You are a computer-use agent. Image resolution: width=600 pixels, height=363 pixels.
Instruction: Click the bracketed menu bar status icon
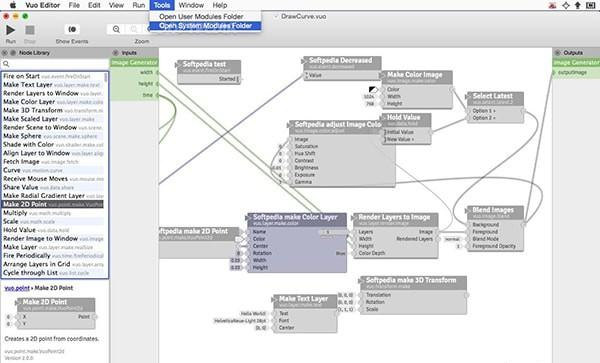[590, 5]
